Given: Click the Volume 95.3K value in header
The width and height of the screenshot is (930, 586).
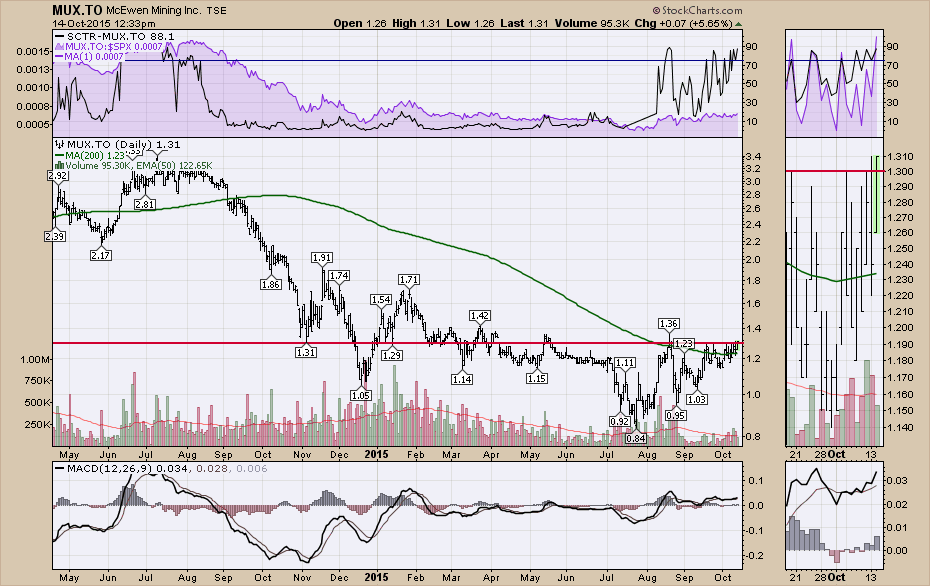Looking at the screenshot, I should [x=592, y=23].
